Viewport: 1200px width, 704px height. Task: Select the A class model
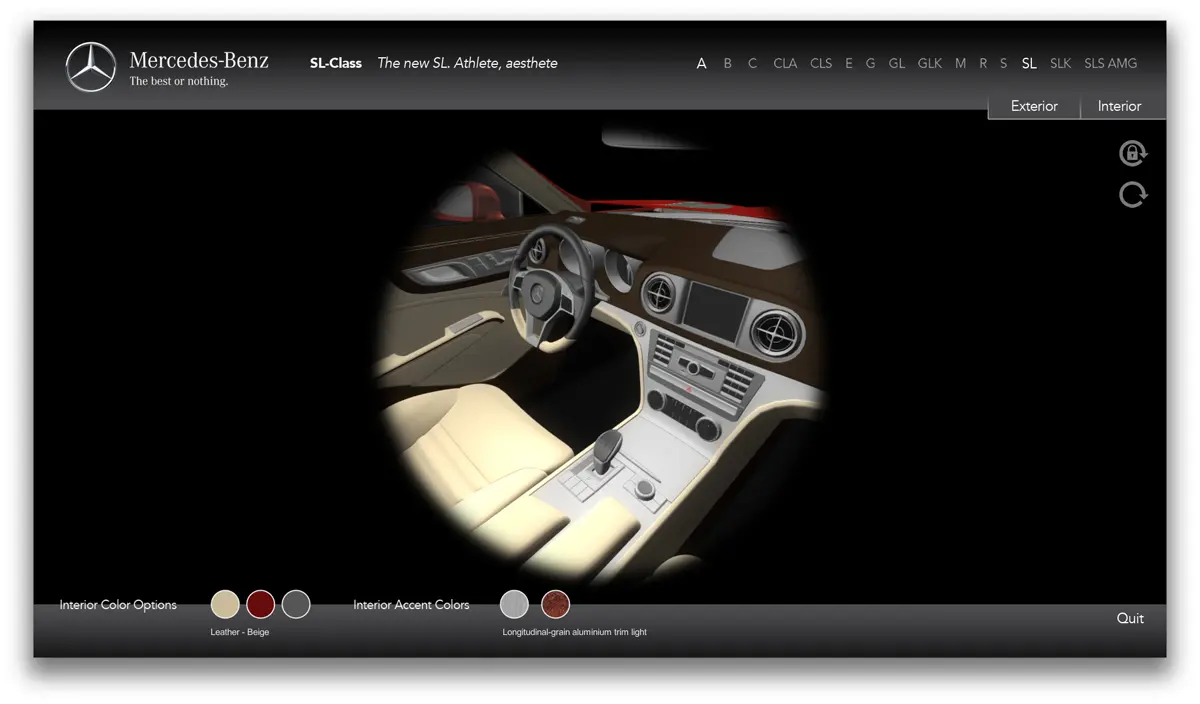[x=701, y=63]
